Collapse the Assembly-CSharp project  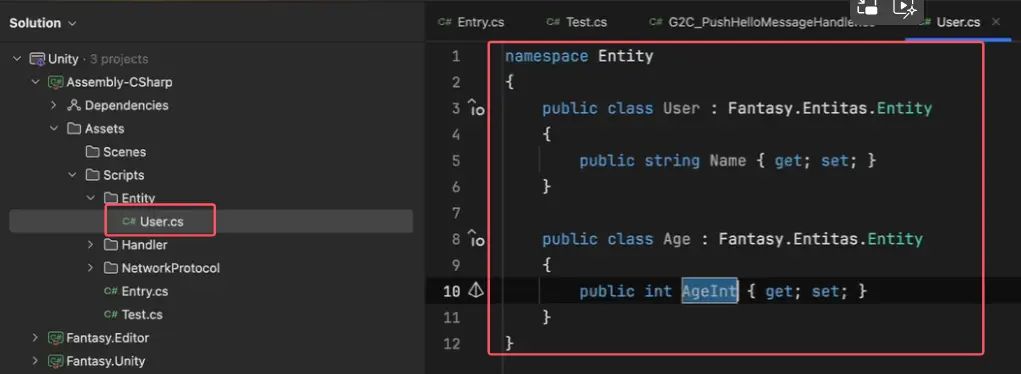coord(35,83)
